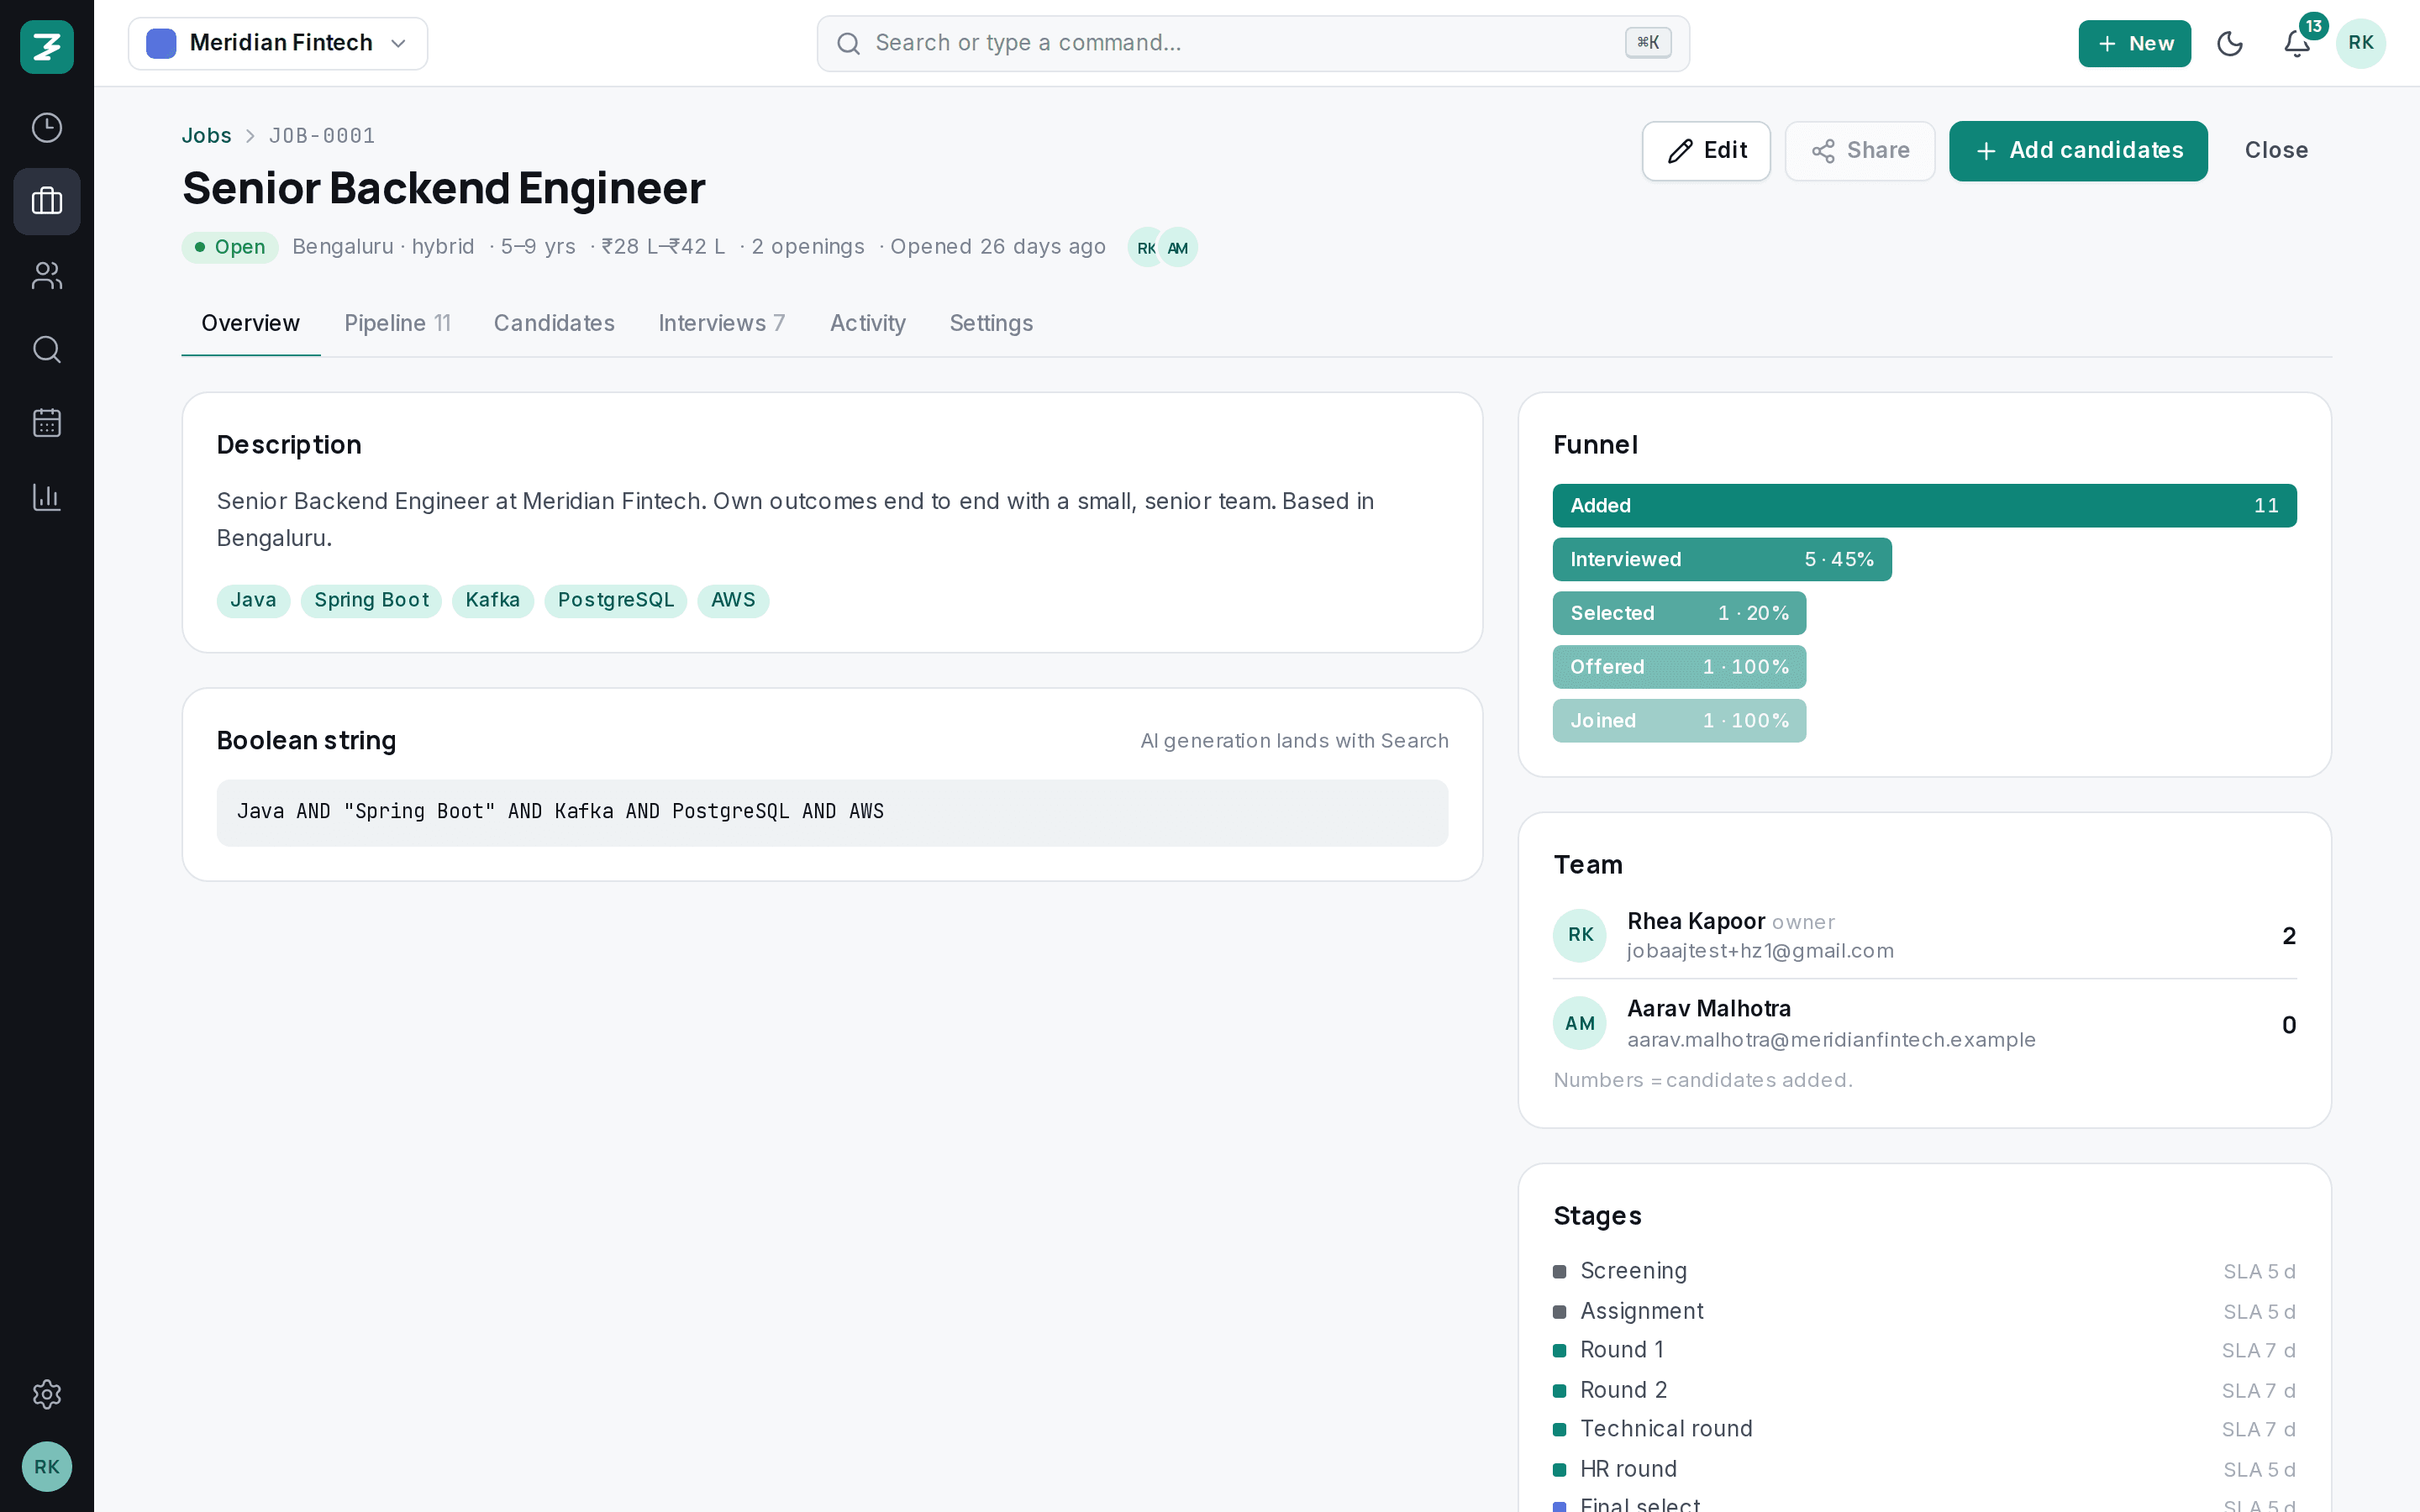Open the Jobs briefcase icon in the sidebar
The height and width of the screenshot is (1512, 2420).
pos(47,201)
